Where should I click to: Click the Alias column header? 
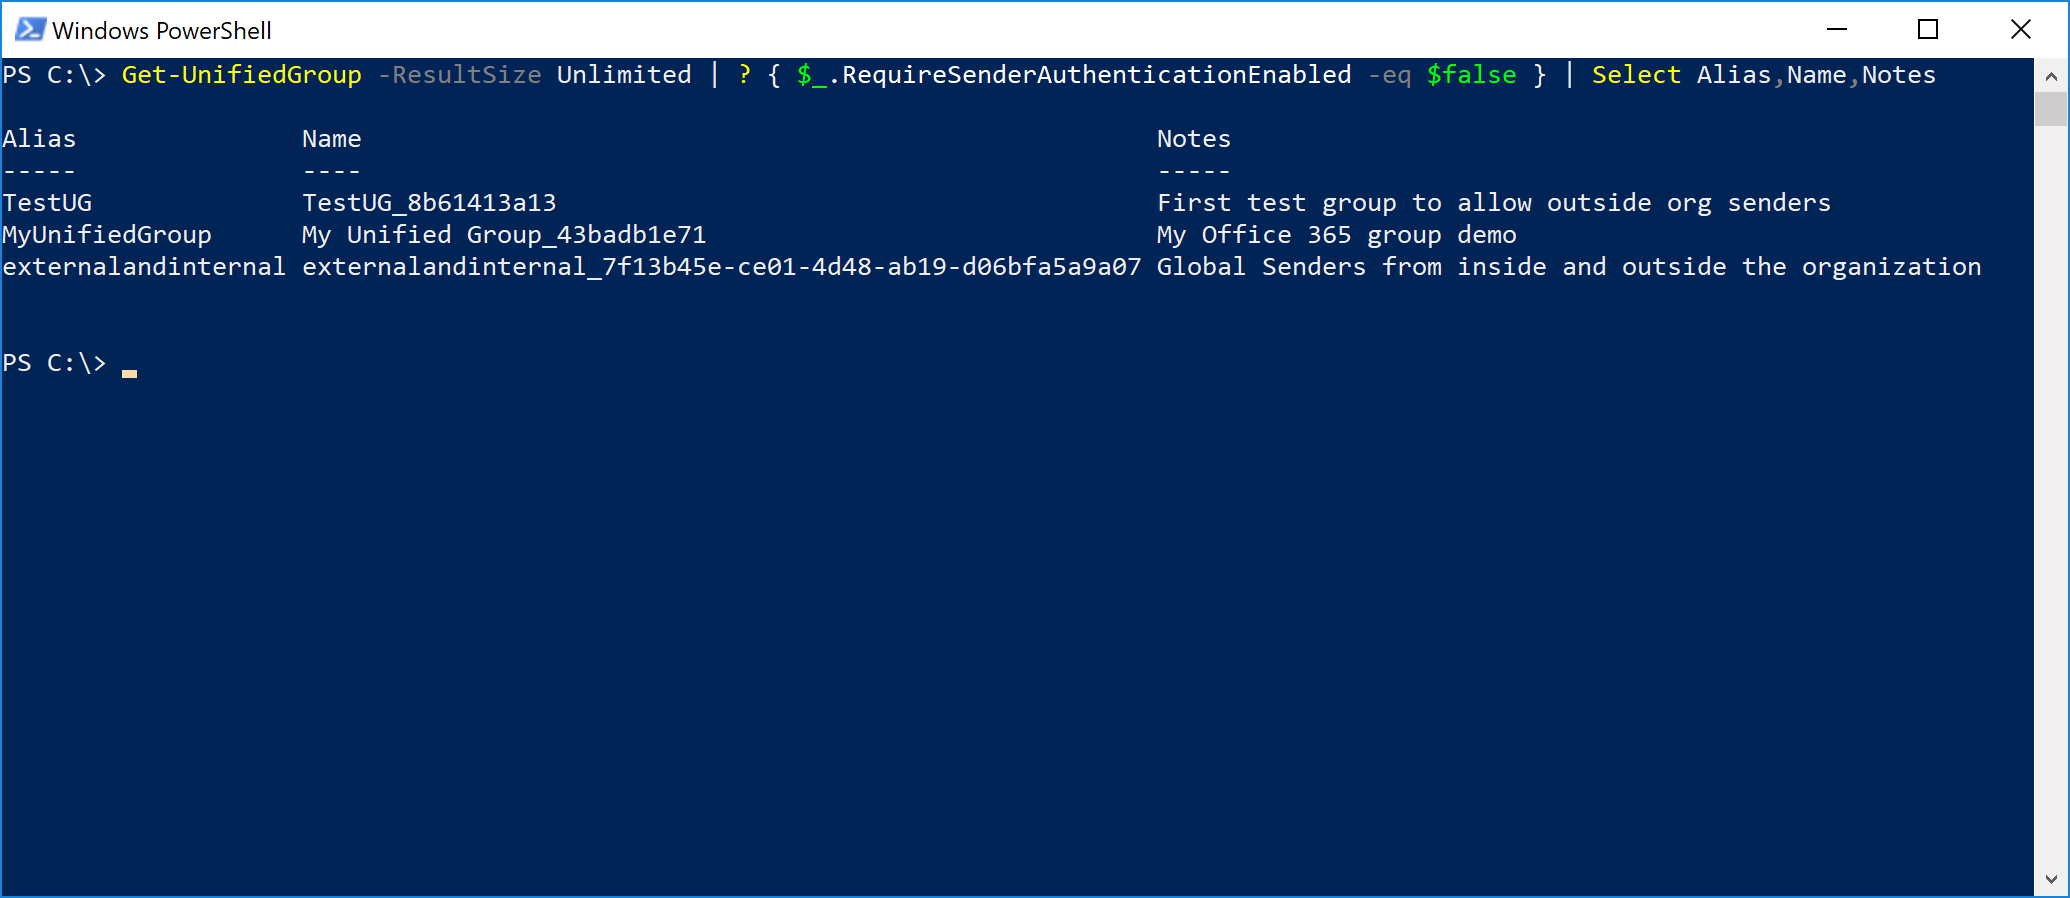click(x=39, y=139)
